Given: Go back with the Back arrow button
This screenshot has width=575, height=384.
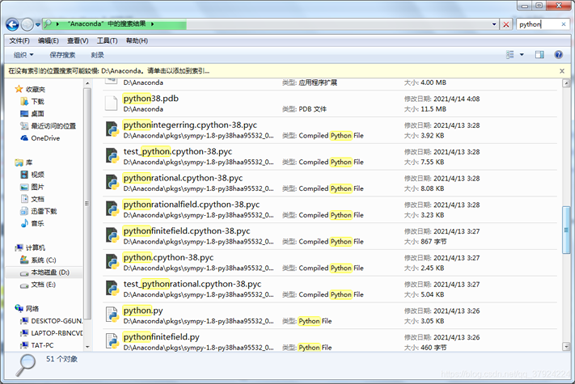Looking at the screenshot, I should pyautogui.click(x=12, y=25).
